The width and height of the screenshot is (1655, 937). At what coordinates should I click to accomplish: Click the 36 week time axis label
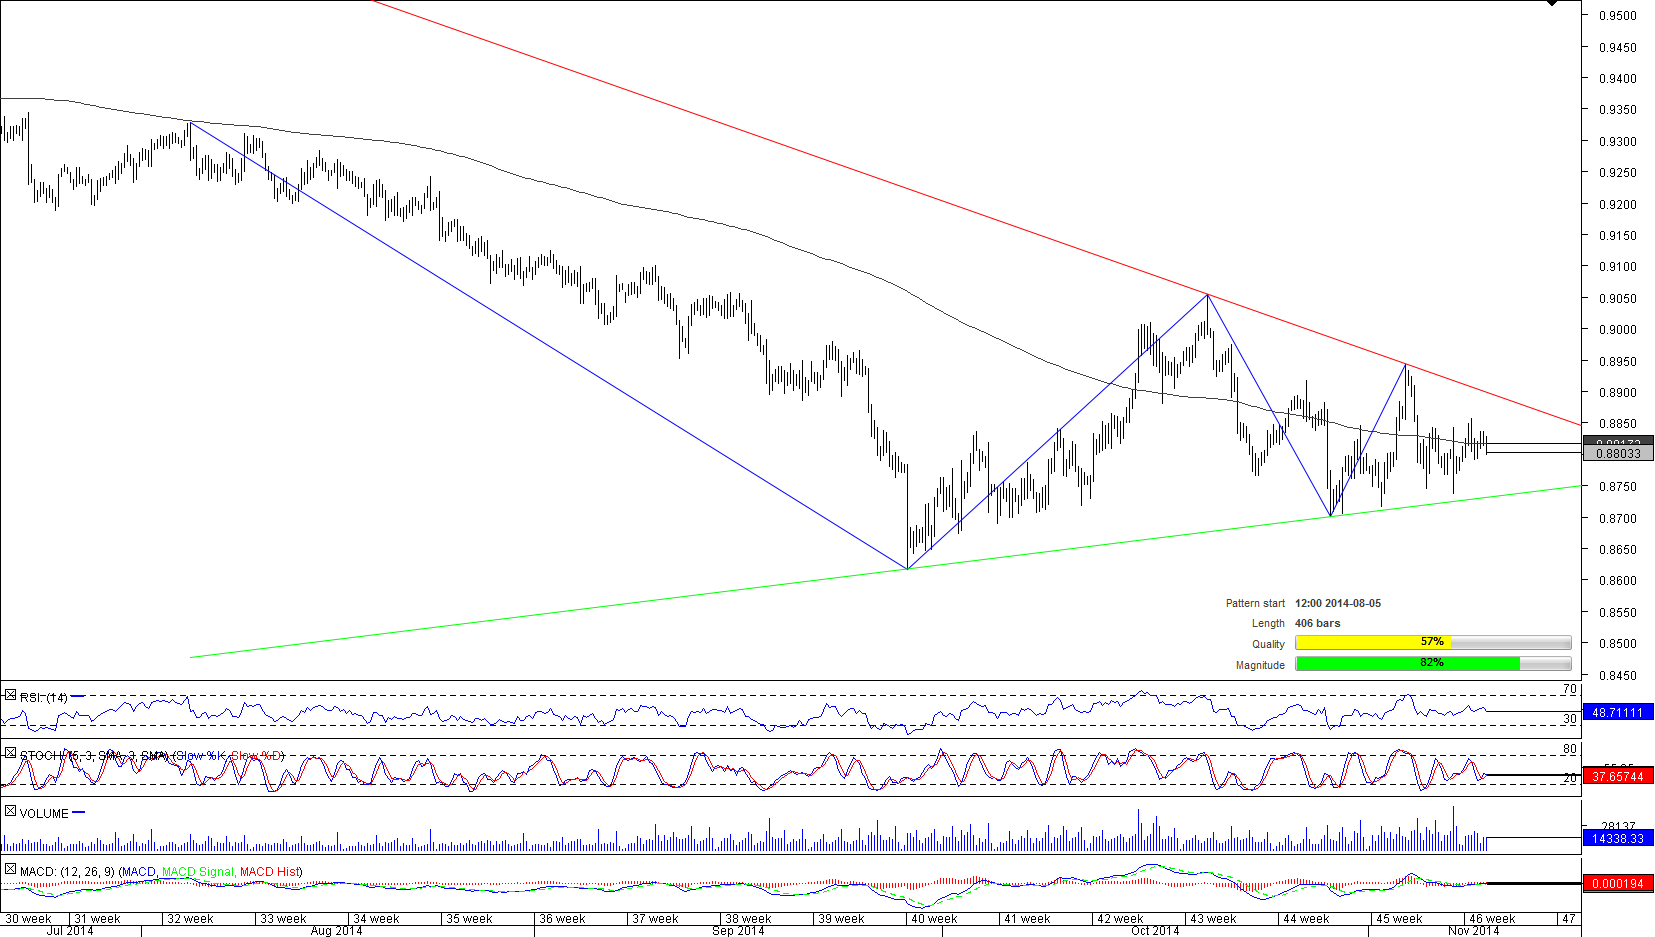pyautogui.click(x=562, y=918)
